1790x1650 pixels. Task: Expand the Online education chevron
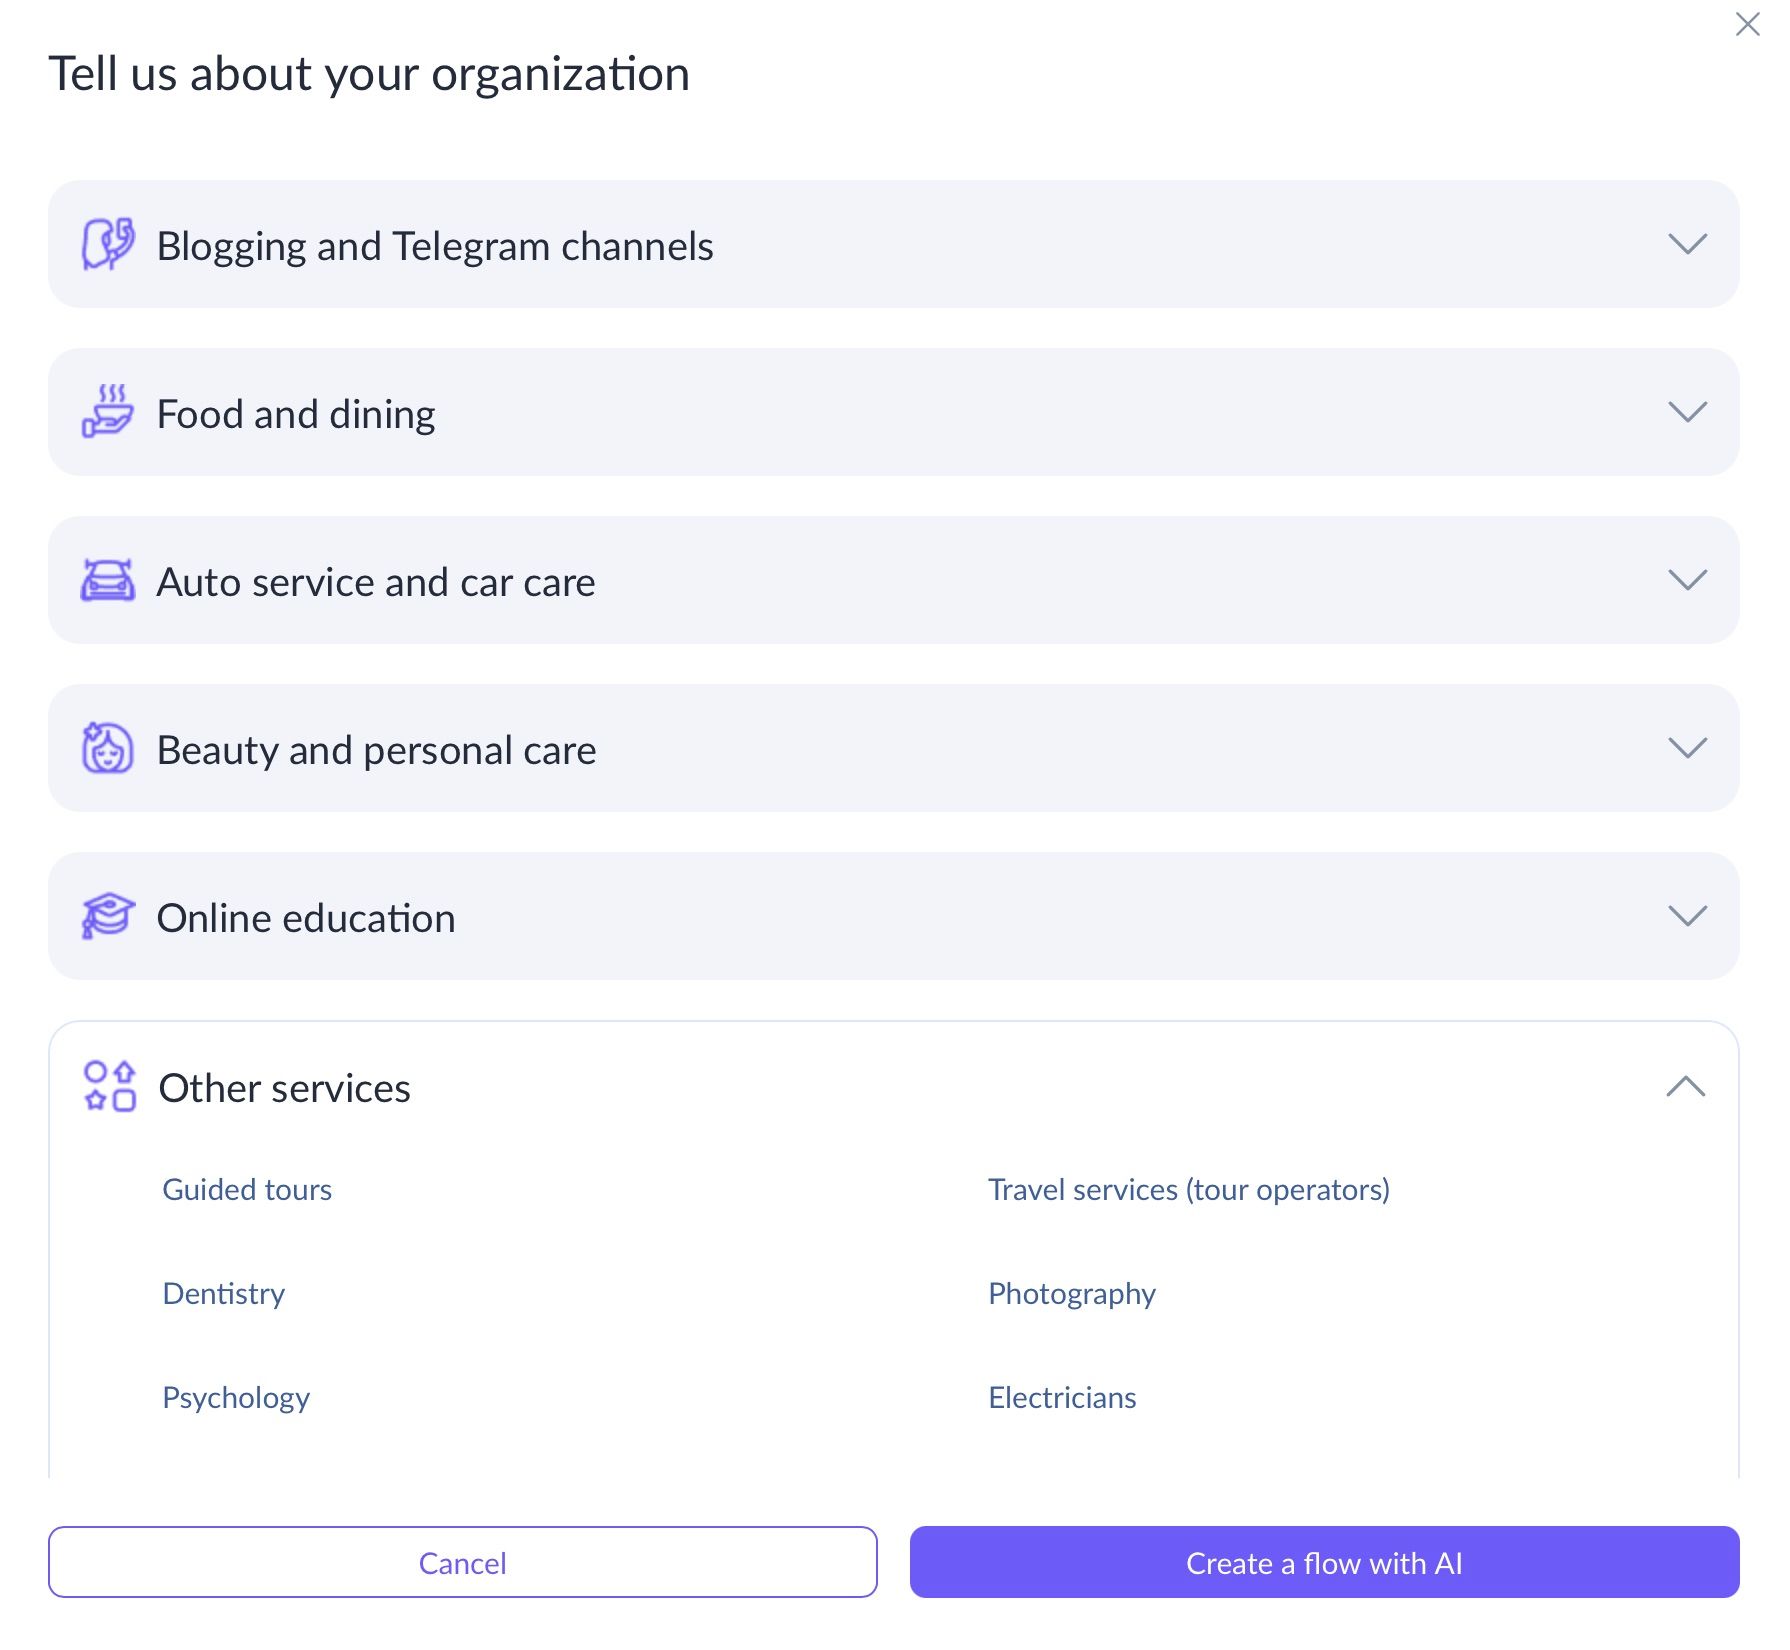[x=1687, y=916]
